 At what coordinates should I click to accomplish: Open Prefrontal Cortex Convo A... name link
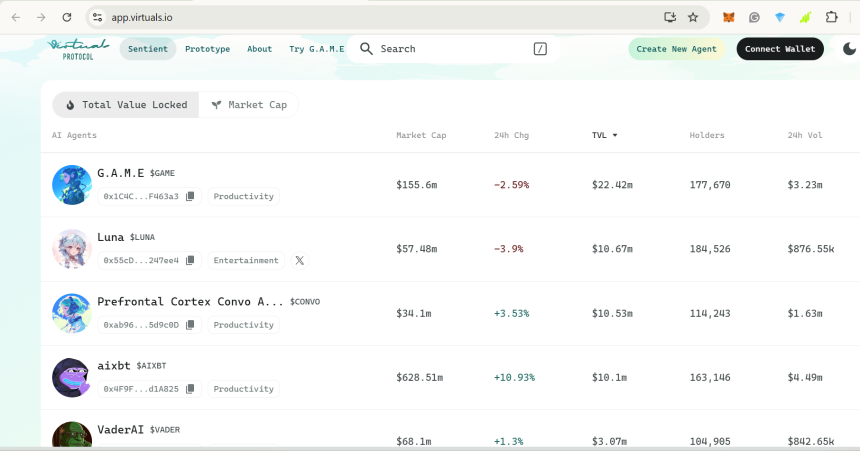coord(190,301)
